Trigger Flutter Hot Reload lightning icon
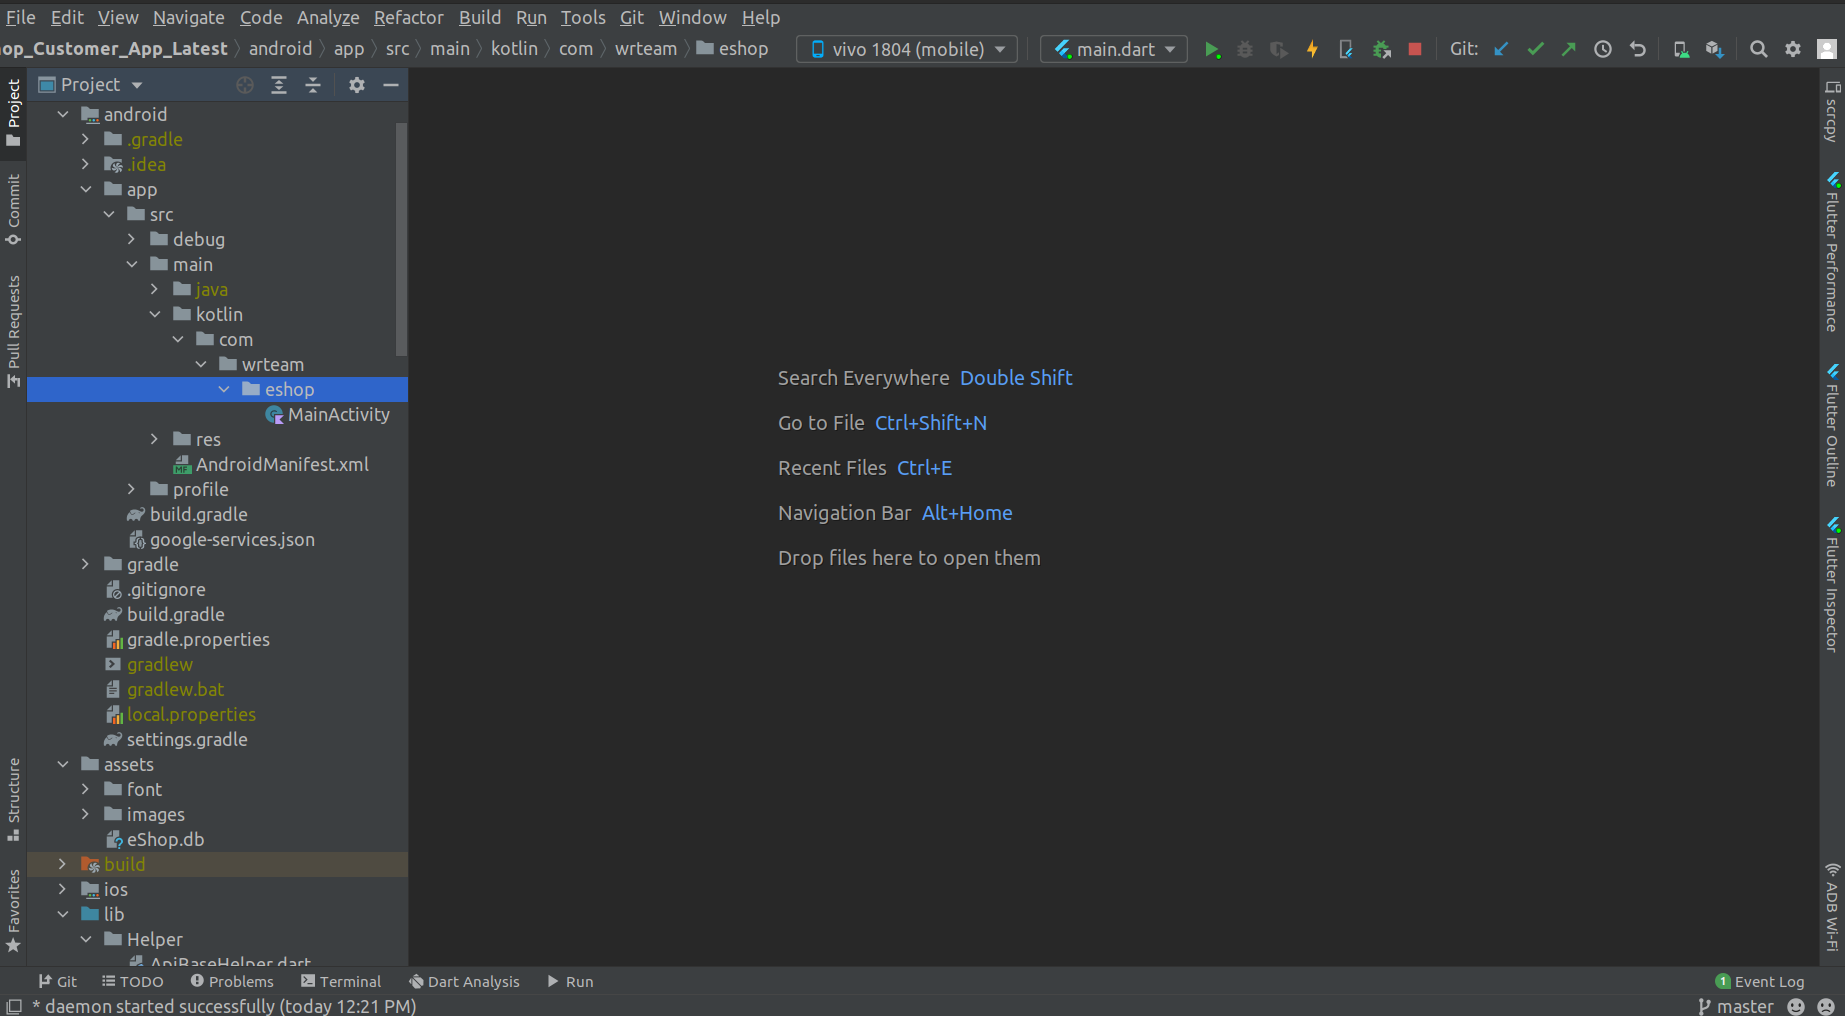Viewport: 1845px width, 1016px height. tap(1312, 49)
